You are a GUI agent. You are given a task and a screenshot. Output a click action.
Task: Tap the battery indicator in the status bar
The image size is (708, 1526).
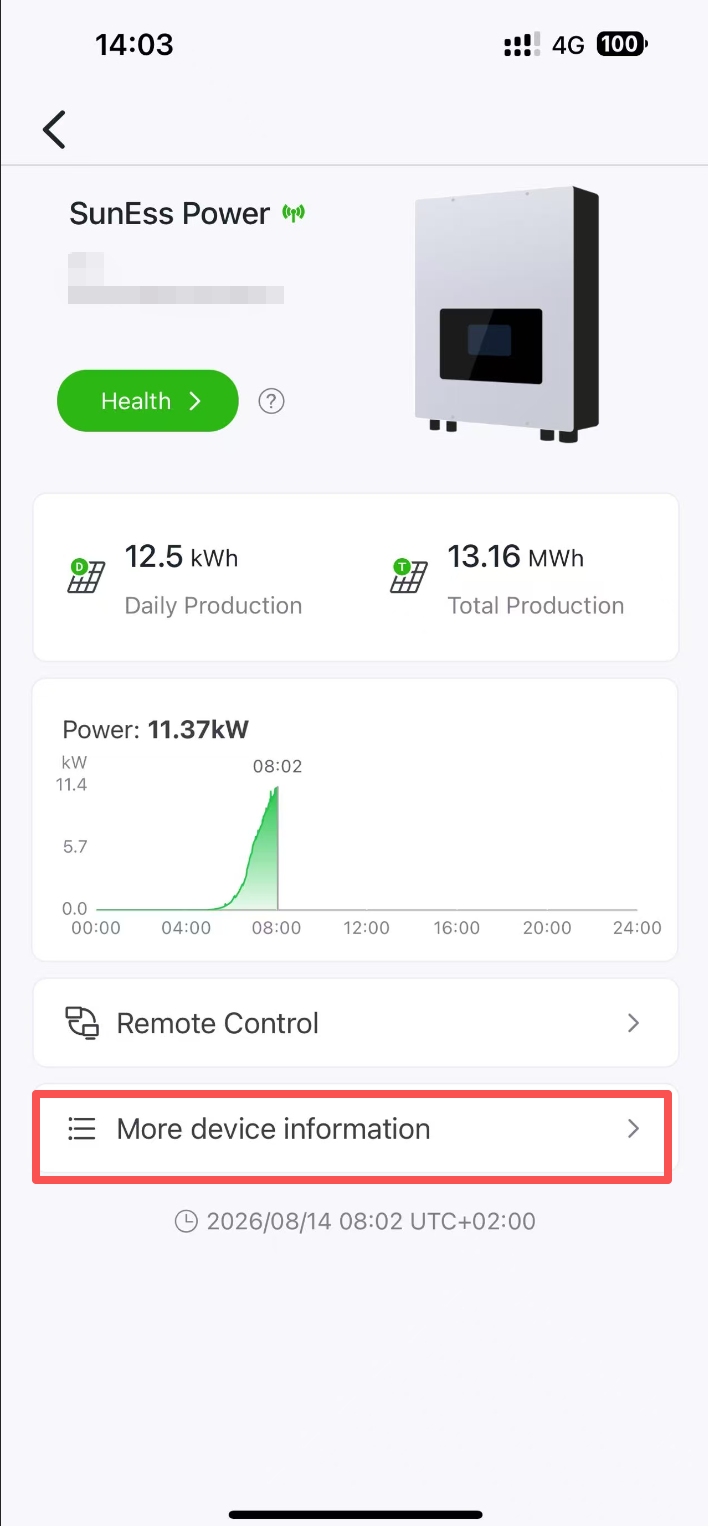click(621, 44)
